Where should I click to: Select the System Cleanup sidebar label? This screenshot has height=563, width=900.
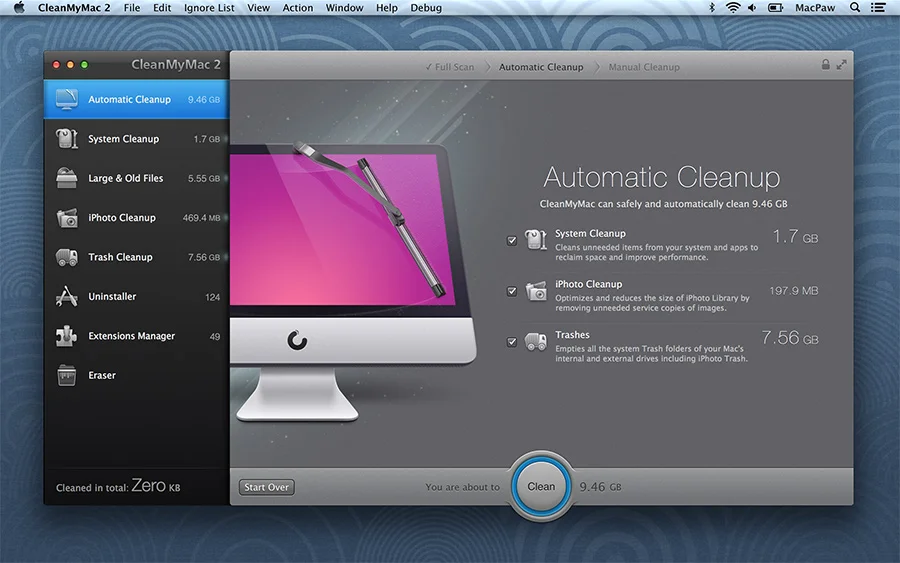tap(123, 139)
